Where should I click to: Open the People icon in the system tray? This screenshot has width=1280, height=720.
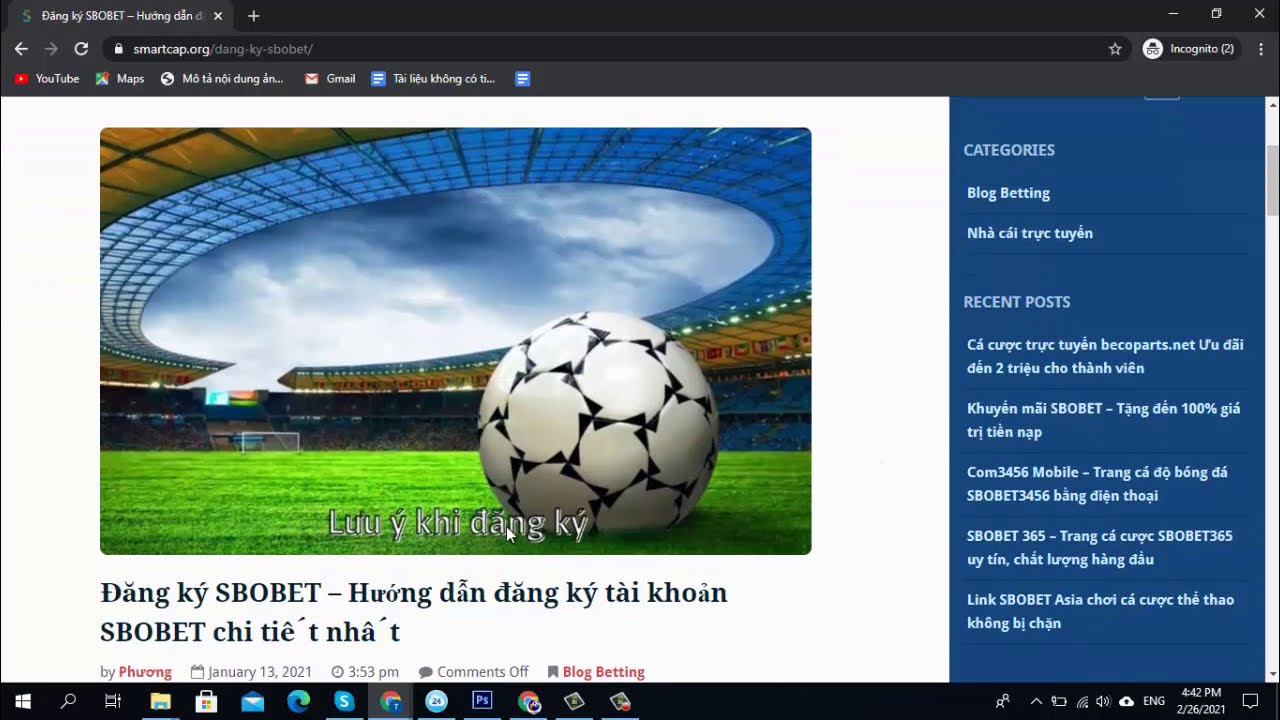(1003, 701)
